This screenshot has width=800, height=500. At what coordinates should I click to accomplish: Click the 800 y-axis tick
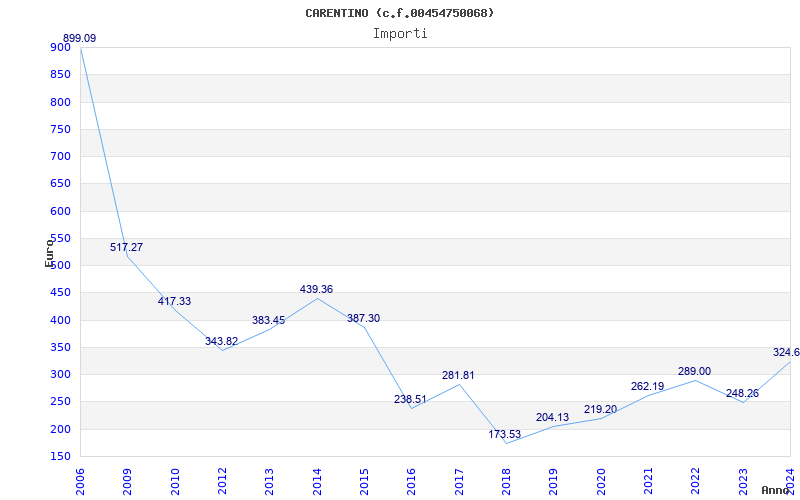coord(60,102)
